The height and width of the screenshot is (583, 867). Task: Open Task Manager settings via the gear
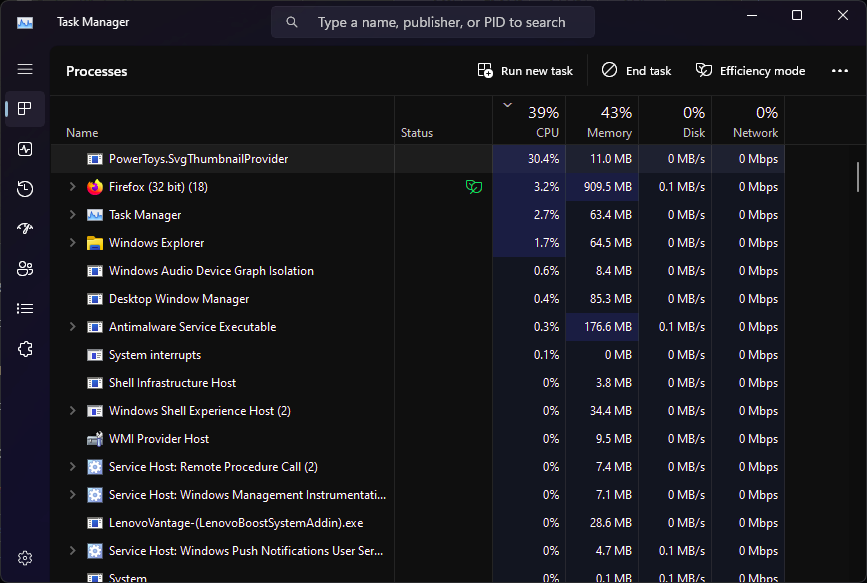point(24,557)
